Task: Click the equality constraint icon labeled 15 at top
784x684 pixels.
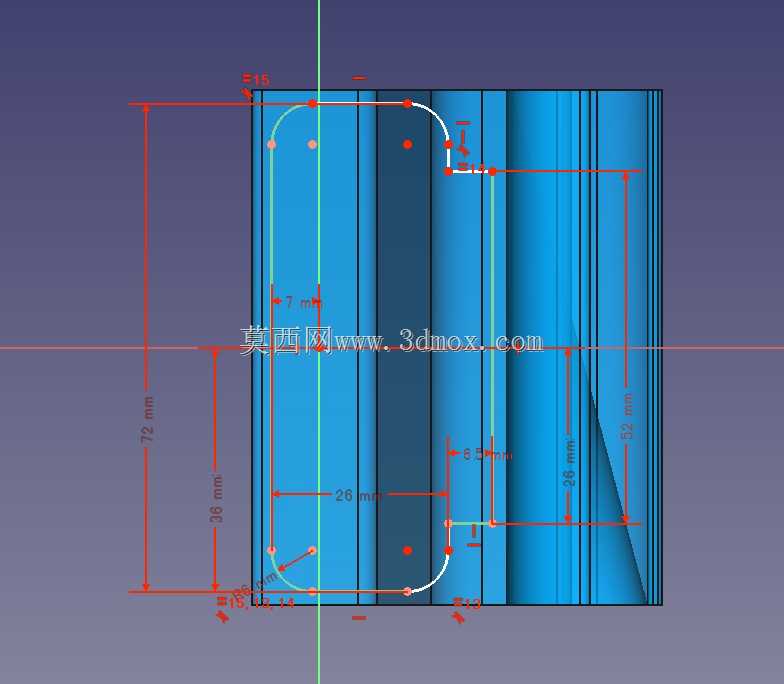Action: (x=256, y=79)
